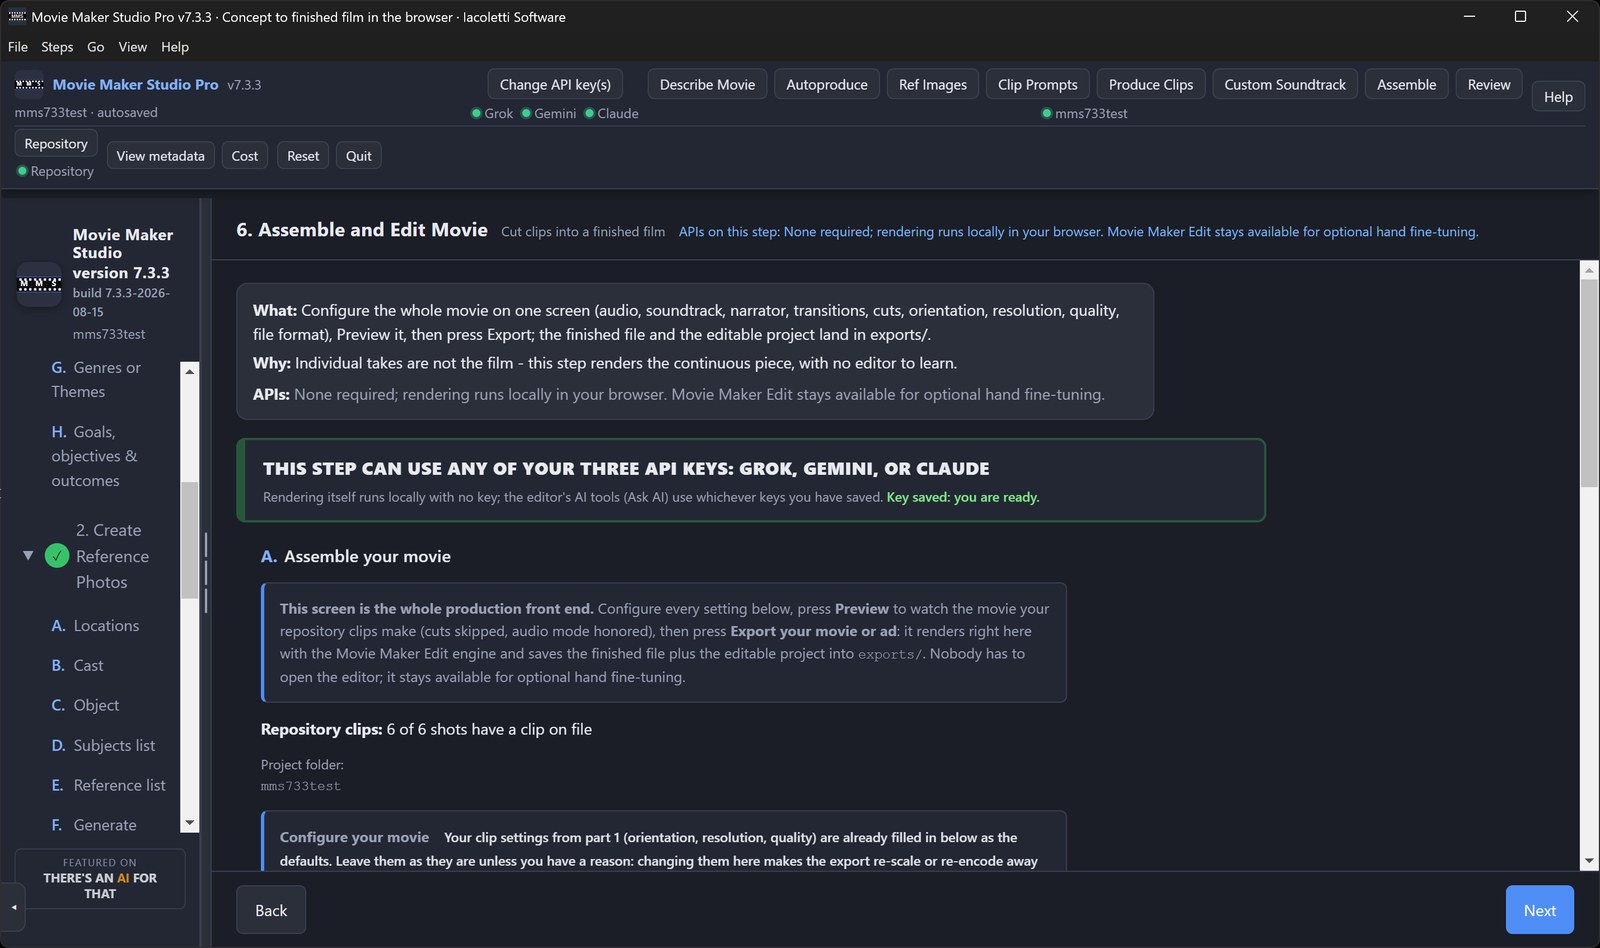Click the Movie Maker Studio Pro title link
Viewport: 1600px width, 948px height.
point(136,84)
